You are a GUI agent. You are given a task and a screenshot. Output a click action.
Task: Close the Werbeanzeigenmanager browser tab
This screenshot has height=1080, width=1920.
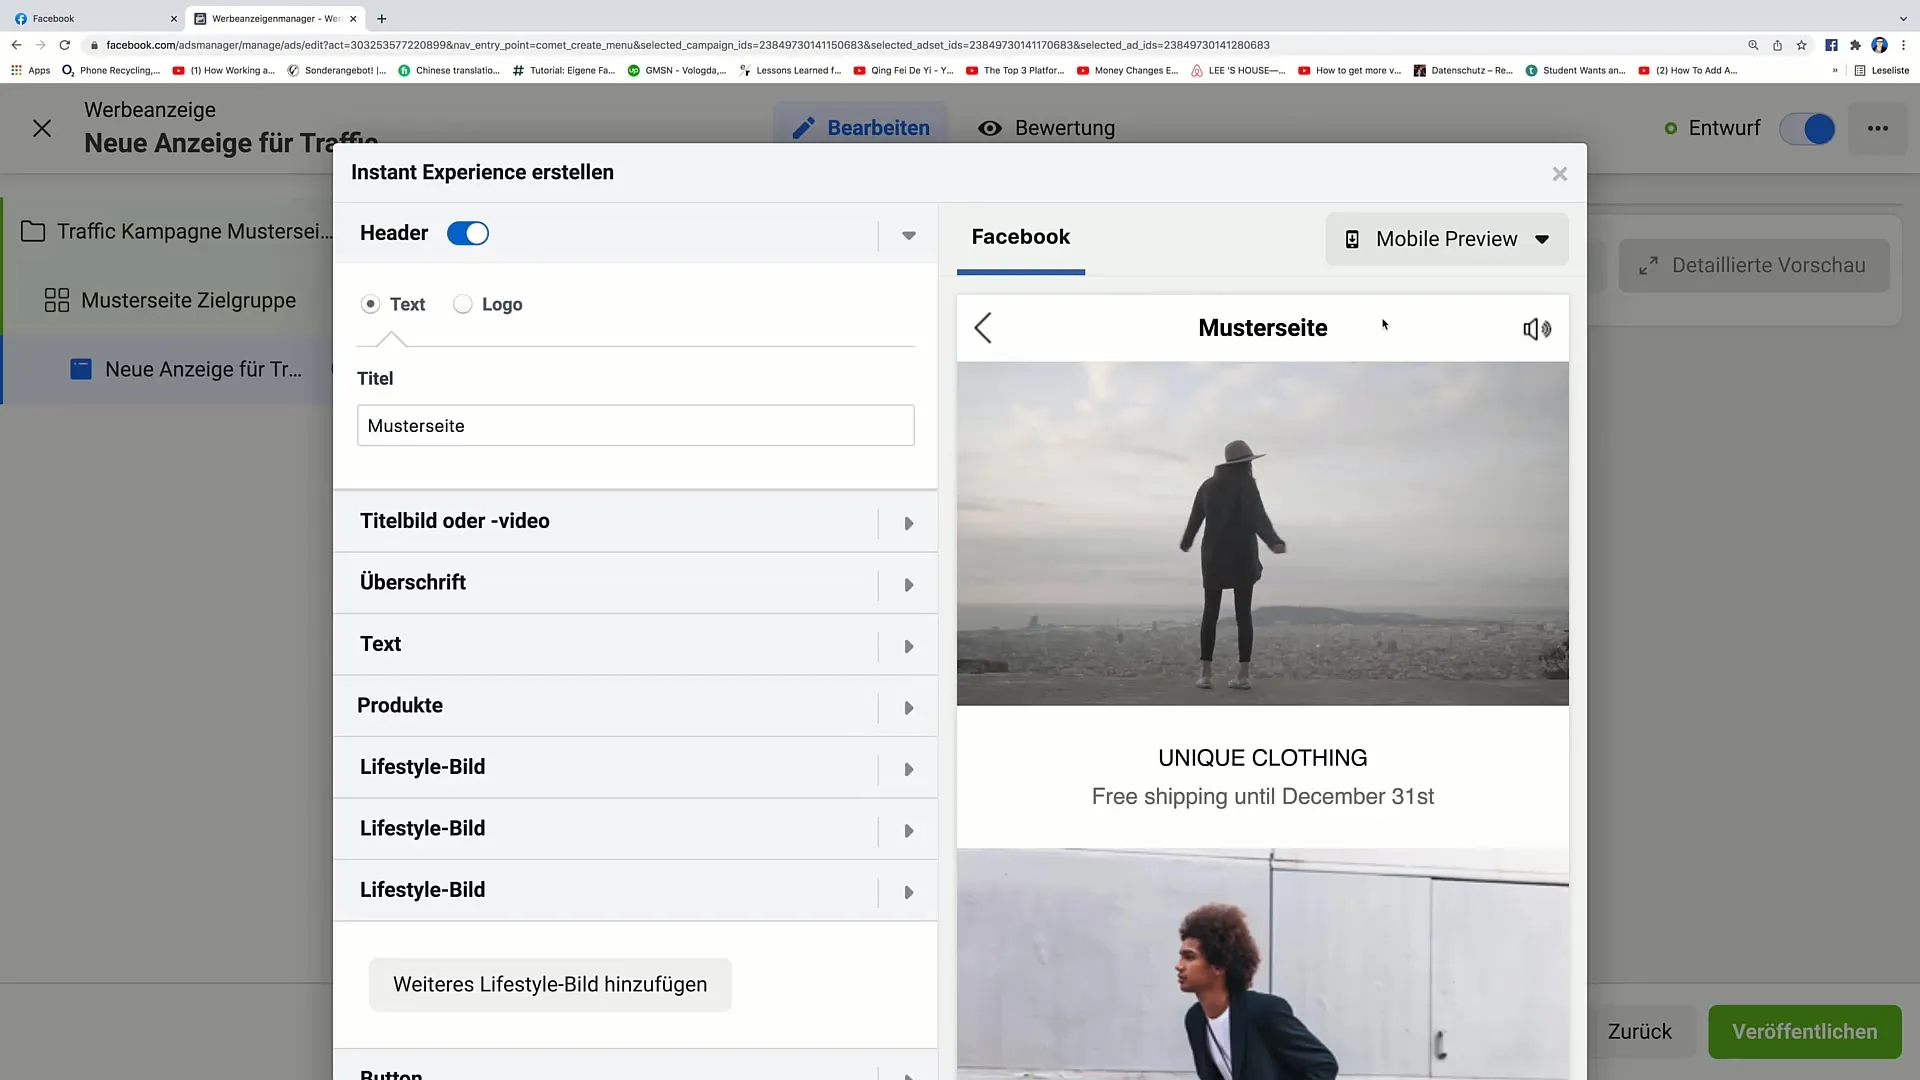tap(353, 18)
